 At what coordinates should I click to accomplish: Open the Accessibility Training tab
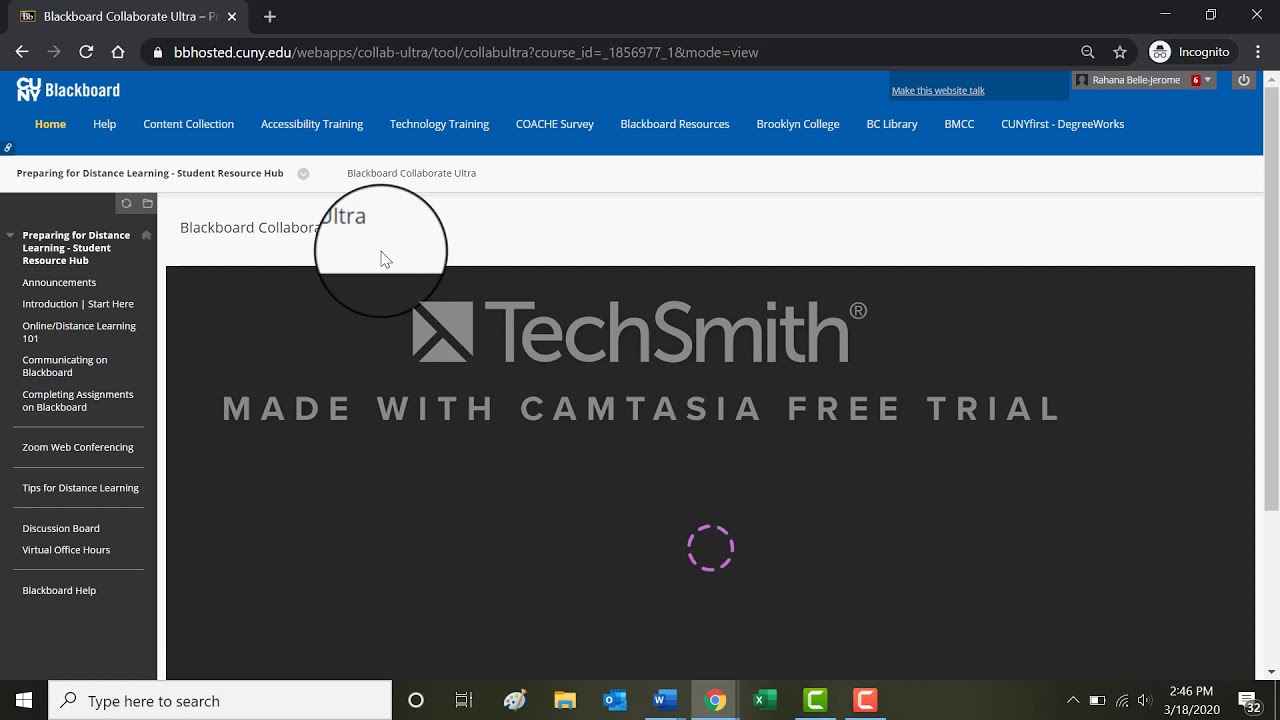coord(312,124)
